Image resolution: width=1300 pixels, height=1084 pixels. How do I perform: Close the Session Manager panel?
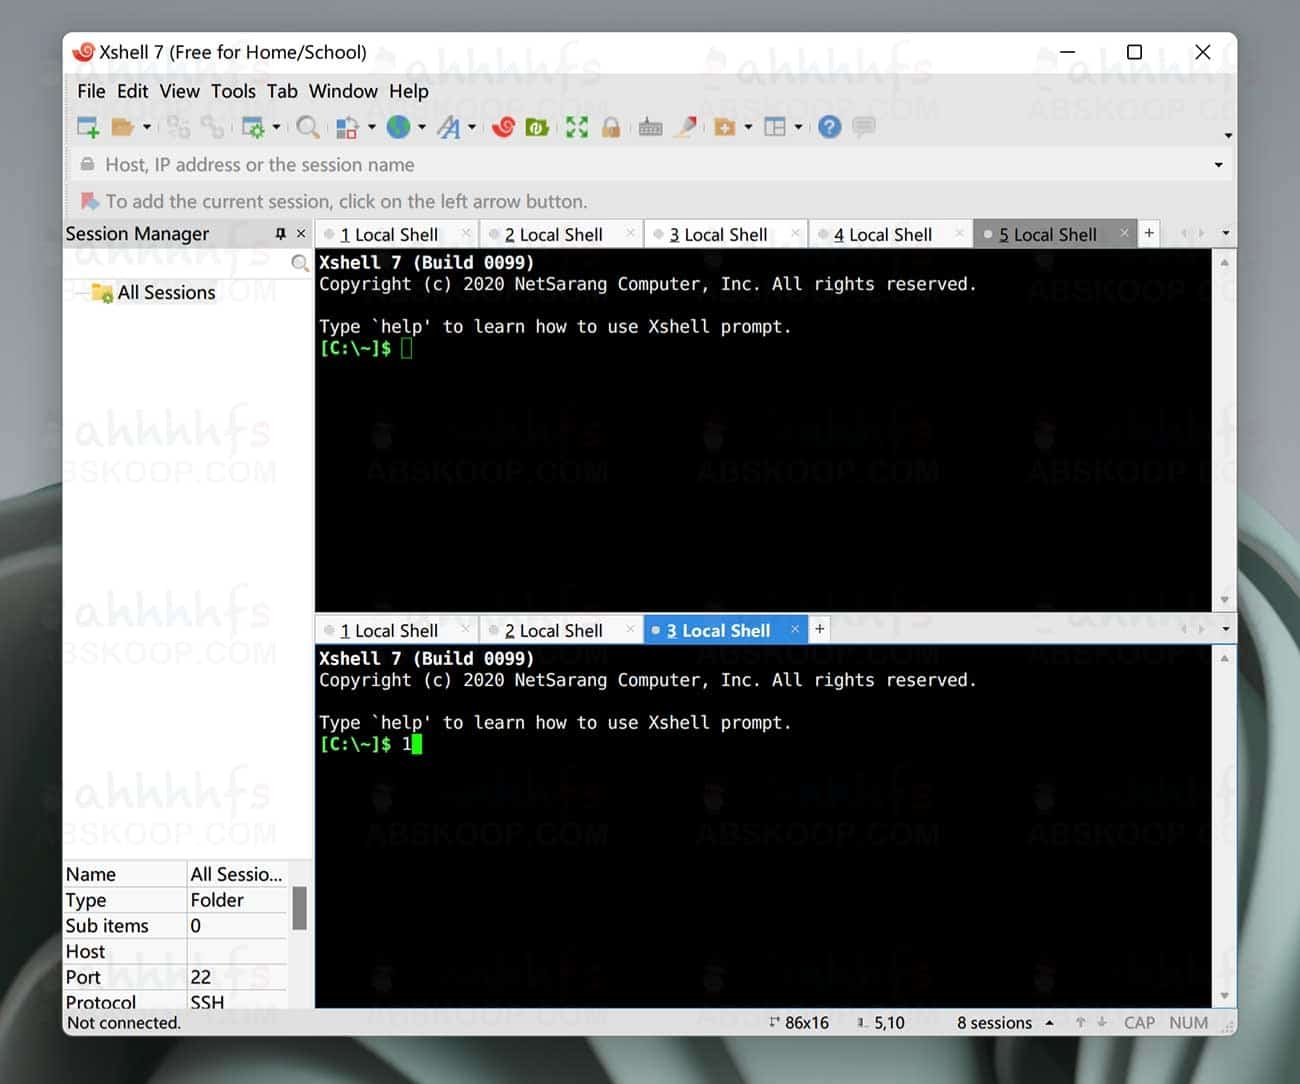pyautogui.click(x=301, y=233)
